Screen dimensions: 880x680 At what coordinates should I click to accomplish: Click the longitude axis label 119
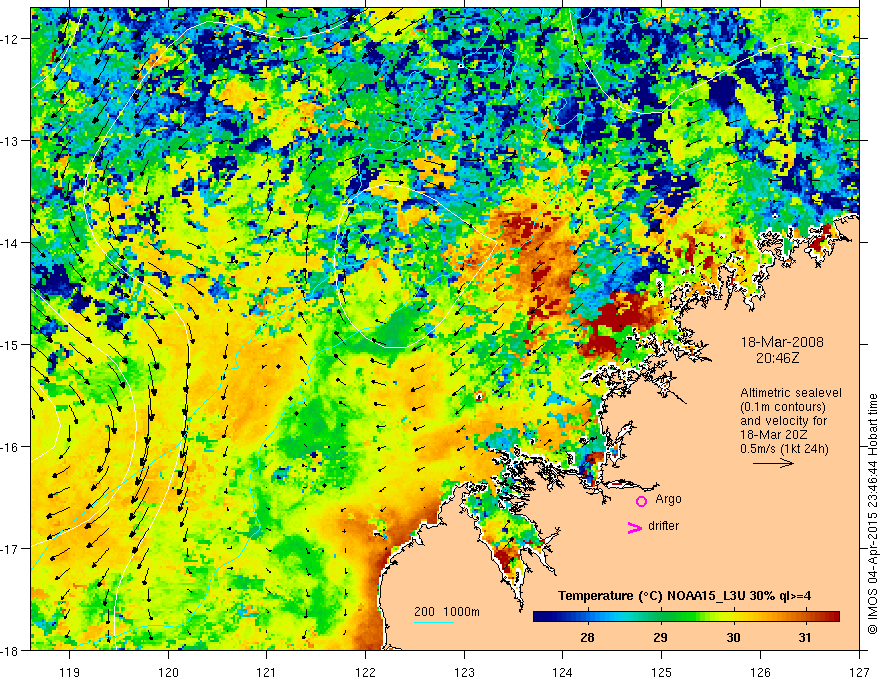(70, 673)
